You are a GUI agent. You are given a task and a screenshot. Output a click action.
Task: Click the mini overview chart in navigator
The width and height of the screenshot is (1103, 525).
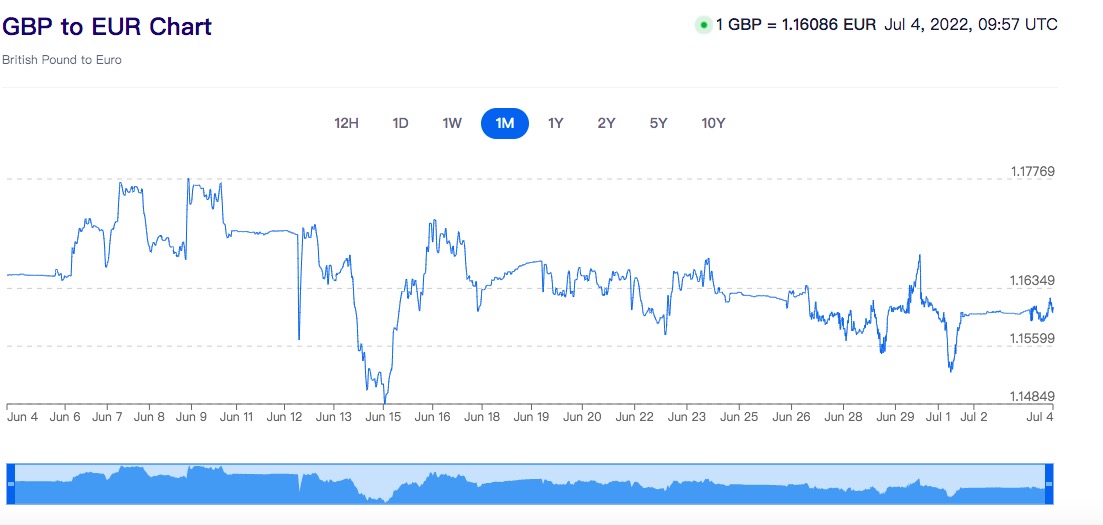point(530,485)
